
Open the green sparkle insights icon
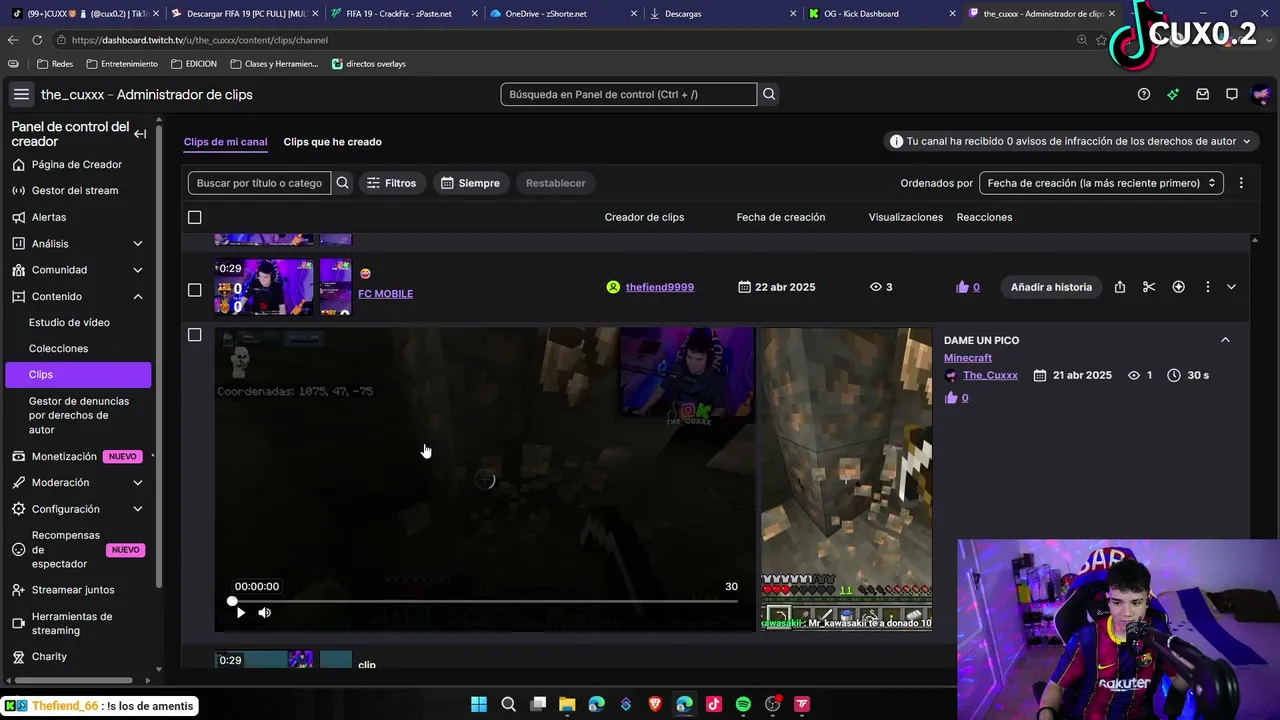pyautogui.click(x=1173, y=94)
